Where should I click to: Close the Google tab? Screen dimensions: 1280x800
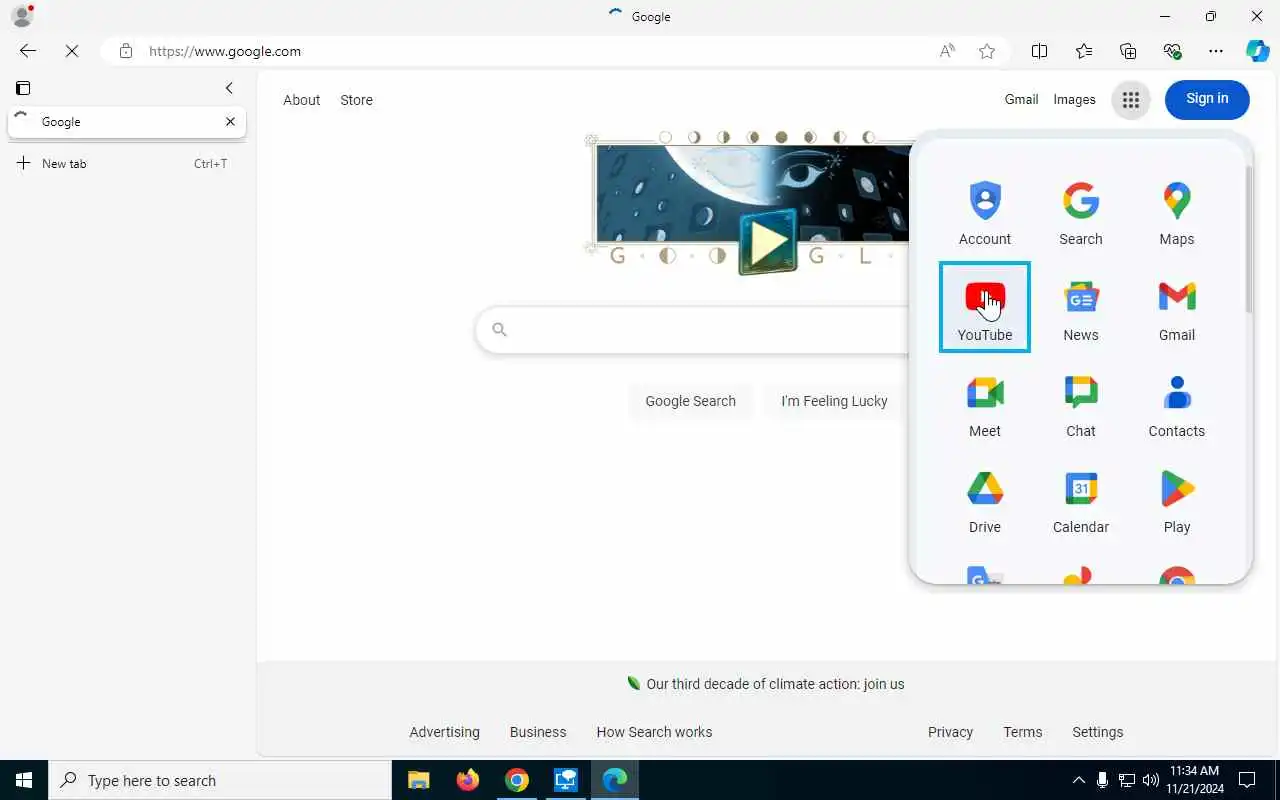pyautogui.click(x=230, y=122)
